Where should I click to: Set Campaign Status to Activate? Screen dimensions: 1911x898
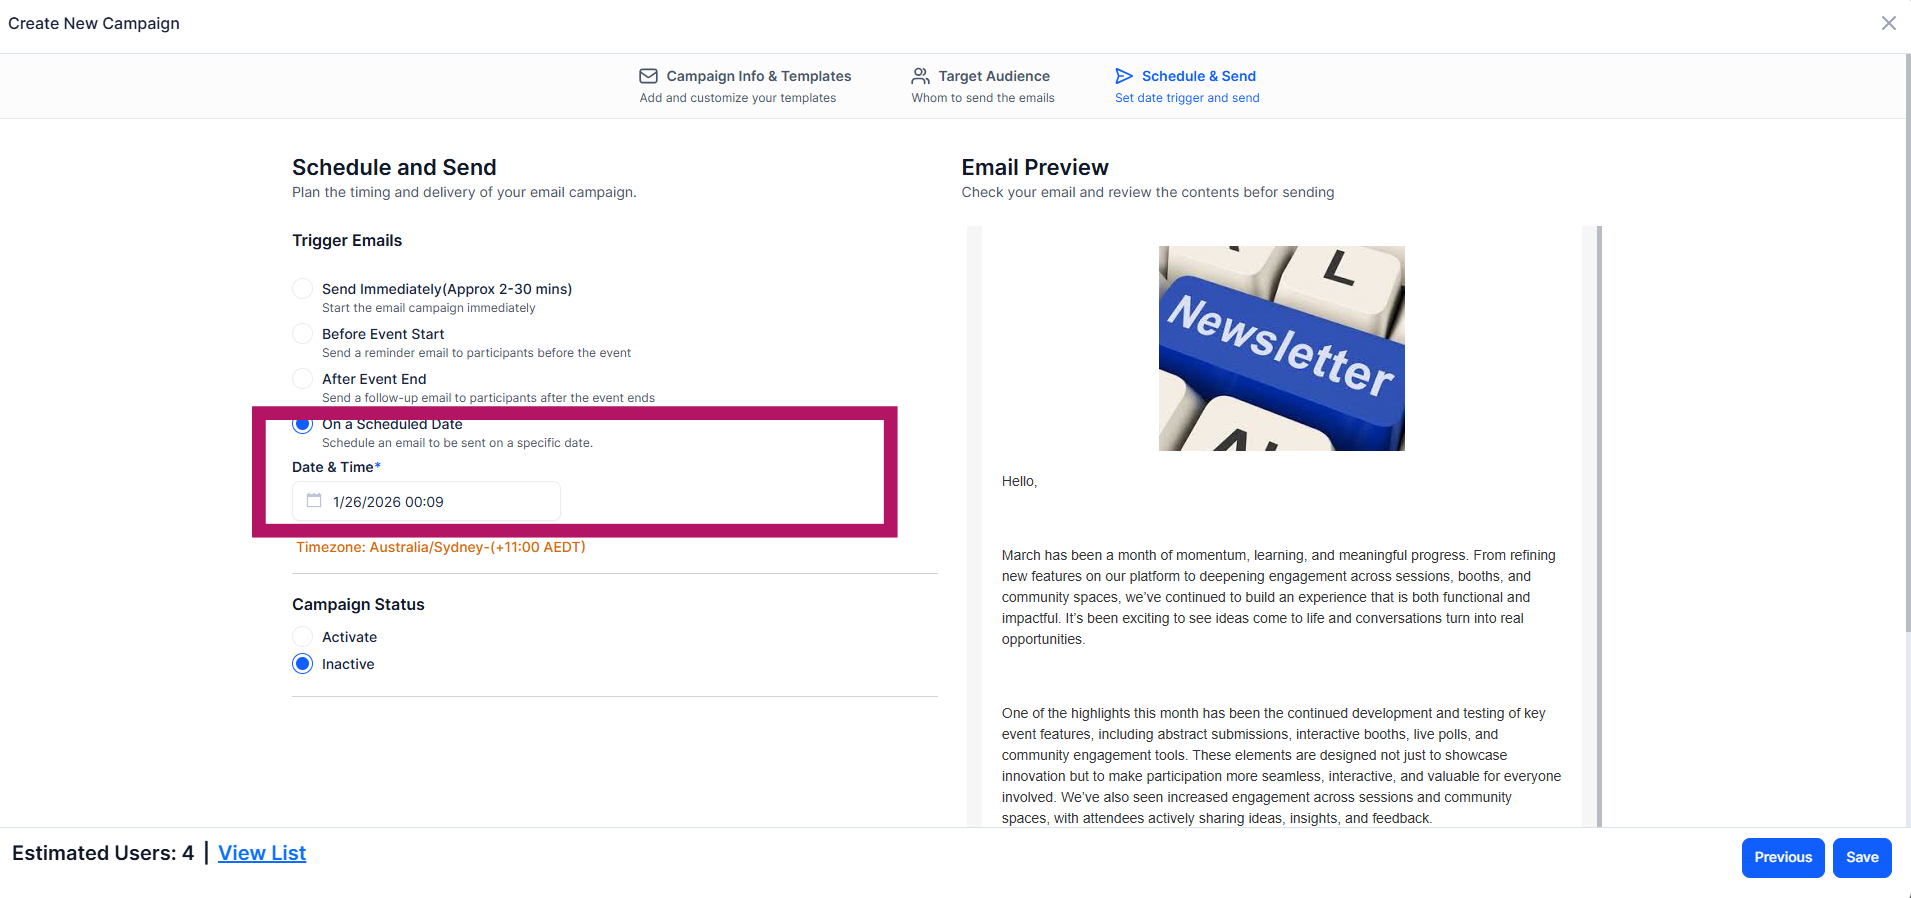pyautogui.click(x=302, y=637)
